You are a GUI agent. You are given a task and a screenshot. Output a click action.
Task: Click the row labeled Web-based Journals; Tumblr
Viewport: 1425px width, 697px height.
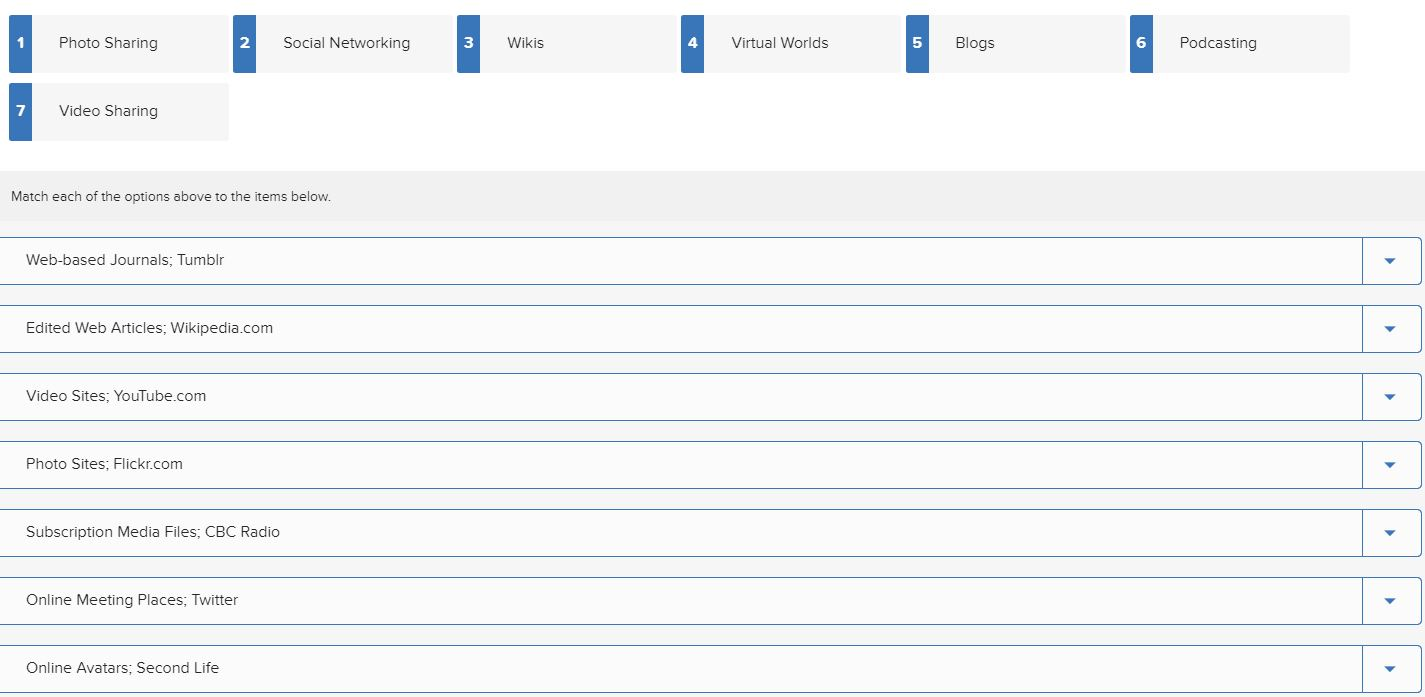(x=600, y=260)
